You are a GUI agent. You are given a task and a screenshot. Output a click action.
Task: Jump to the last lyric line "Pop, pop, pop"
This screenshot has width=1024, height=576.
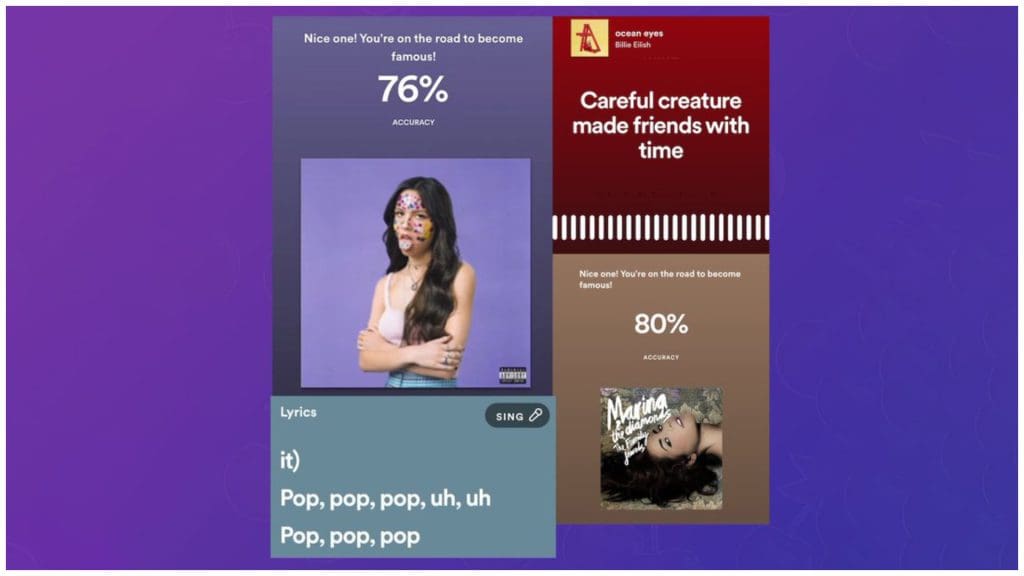(350, 536)
